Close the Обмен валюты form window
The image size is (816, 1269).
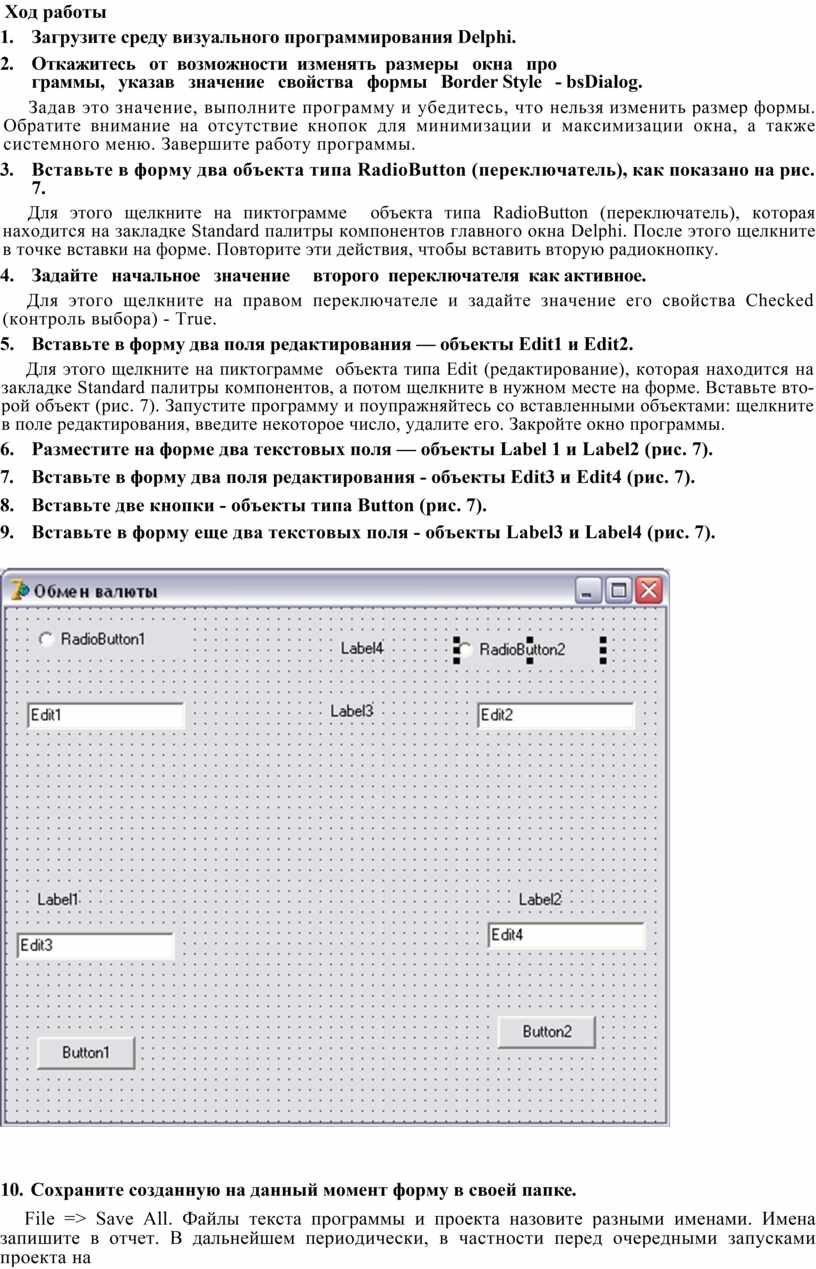[x=650, y=591]
